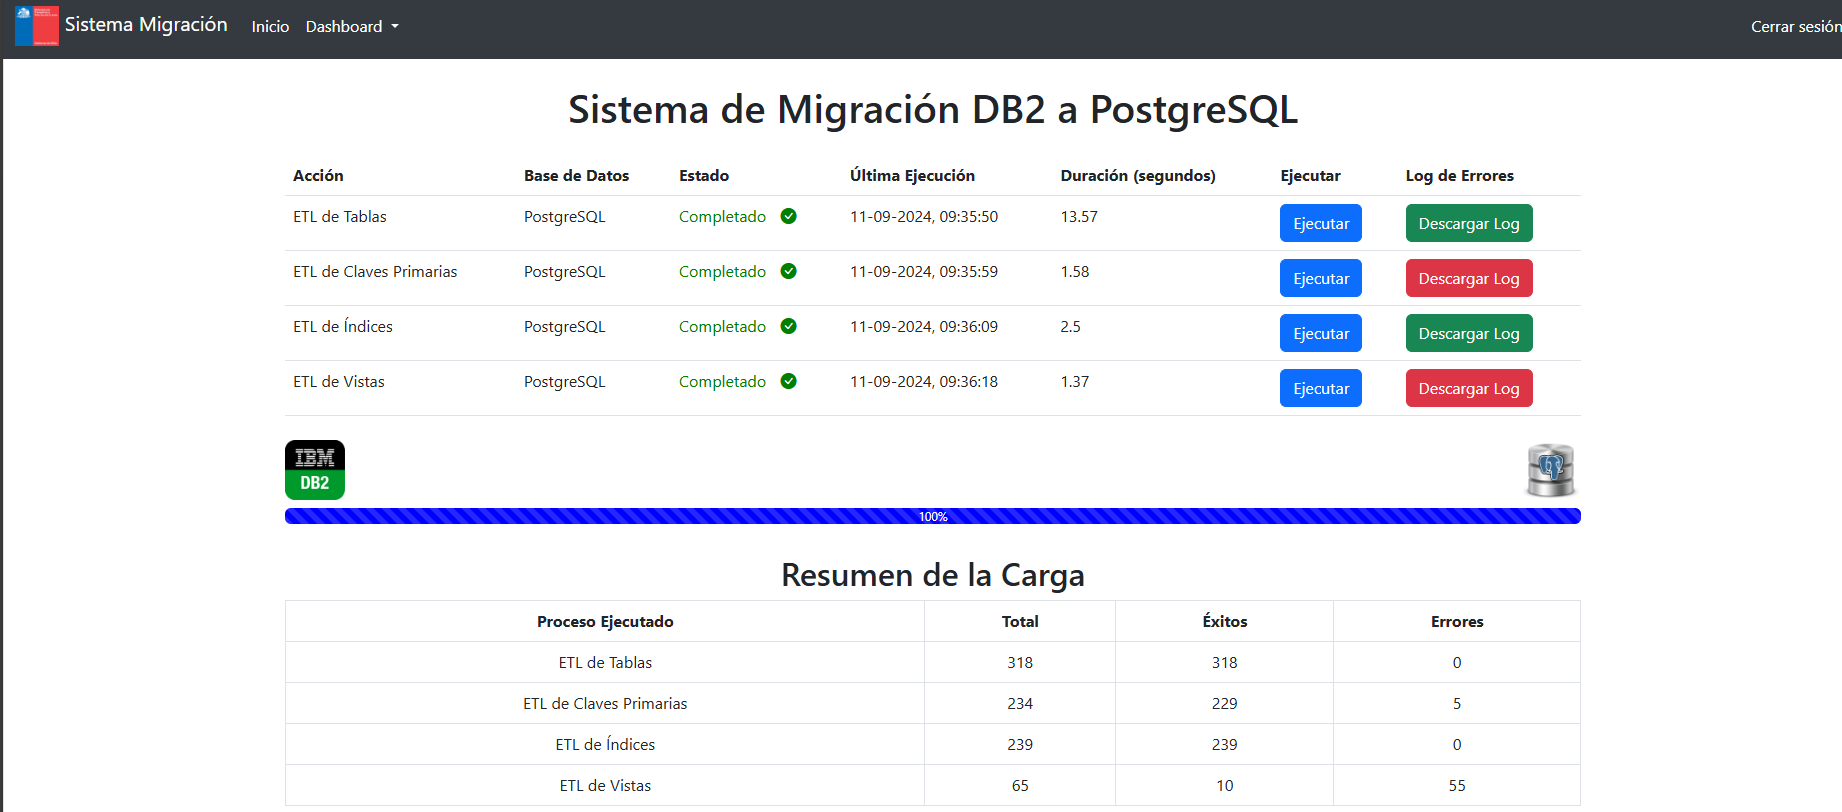Click the PostgreSQL database icon

pos(1551,470)
